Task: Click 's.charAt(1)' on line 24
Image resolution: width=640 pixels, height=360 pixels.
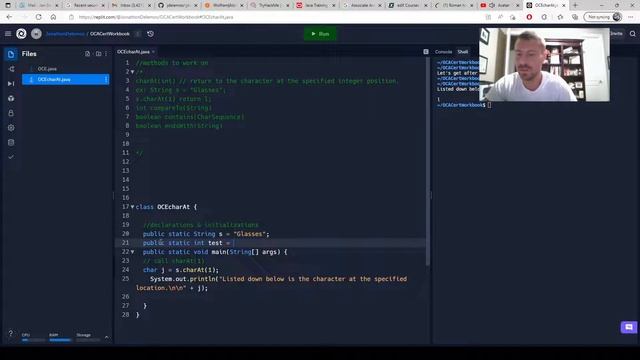Action: pos(196,270)
